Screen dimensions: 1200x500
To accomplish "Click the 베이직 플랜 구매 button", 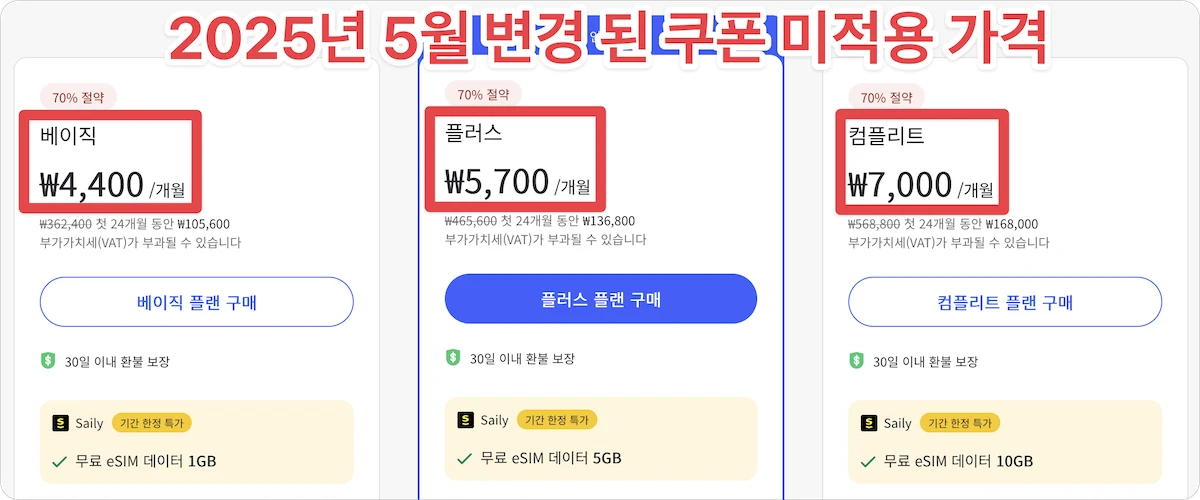I will [197, 302].
